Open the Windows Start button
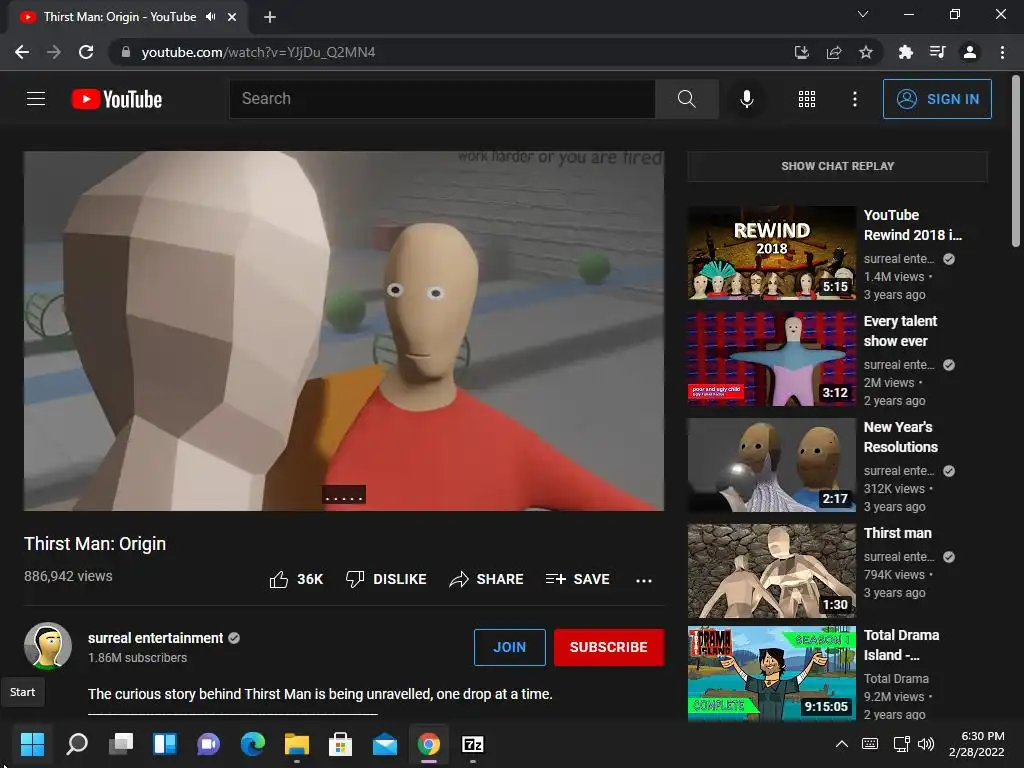The image size is (1024, 768). (32, 744)
